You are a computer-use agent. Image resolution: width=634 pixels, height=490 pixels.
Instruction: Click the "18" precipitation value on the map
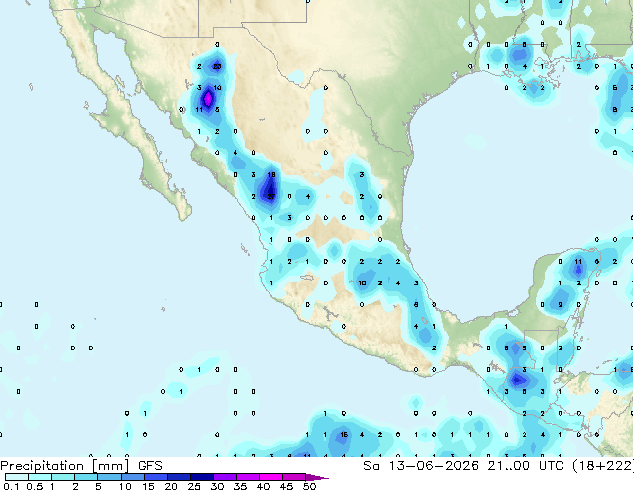click(x=271, y=175)
